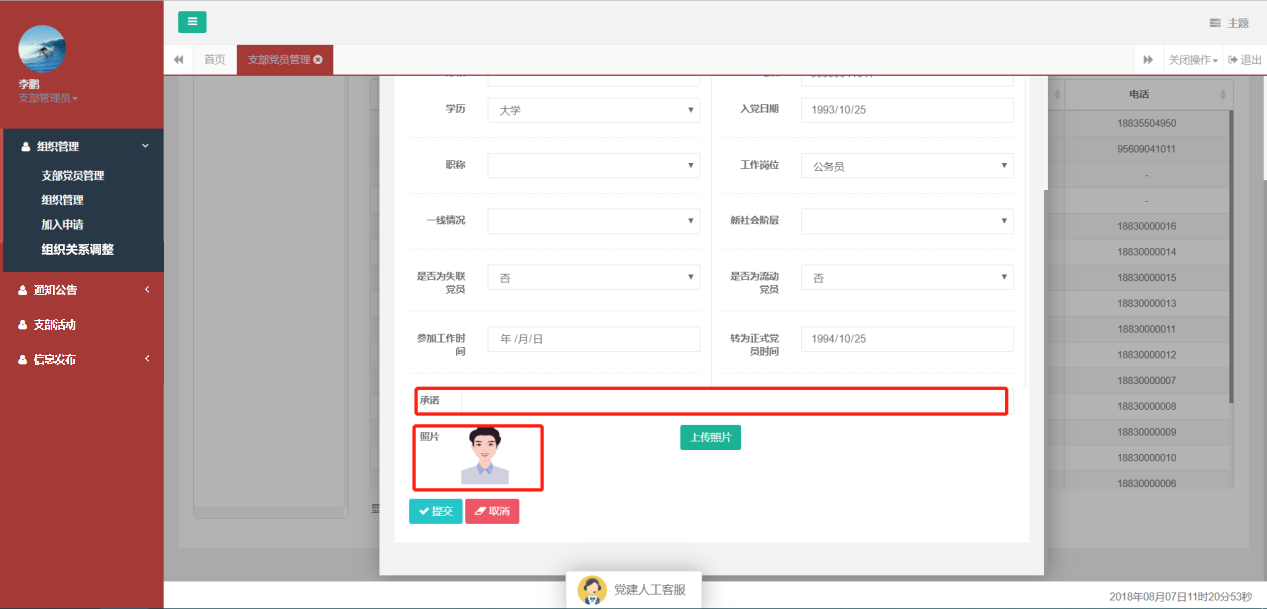1267x609 pixels.
Task: Click the user avatar picture in sidebar
Action: click(x=42, y=49)
